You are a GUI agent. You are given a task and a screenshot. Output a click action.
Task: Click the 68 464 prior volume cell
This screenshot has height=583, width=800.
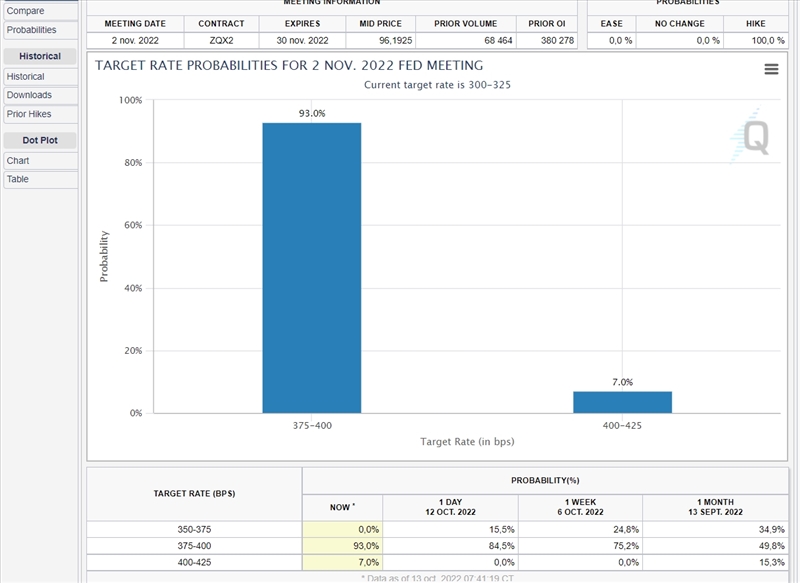coord(466,40)
